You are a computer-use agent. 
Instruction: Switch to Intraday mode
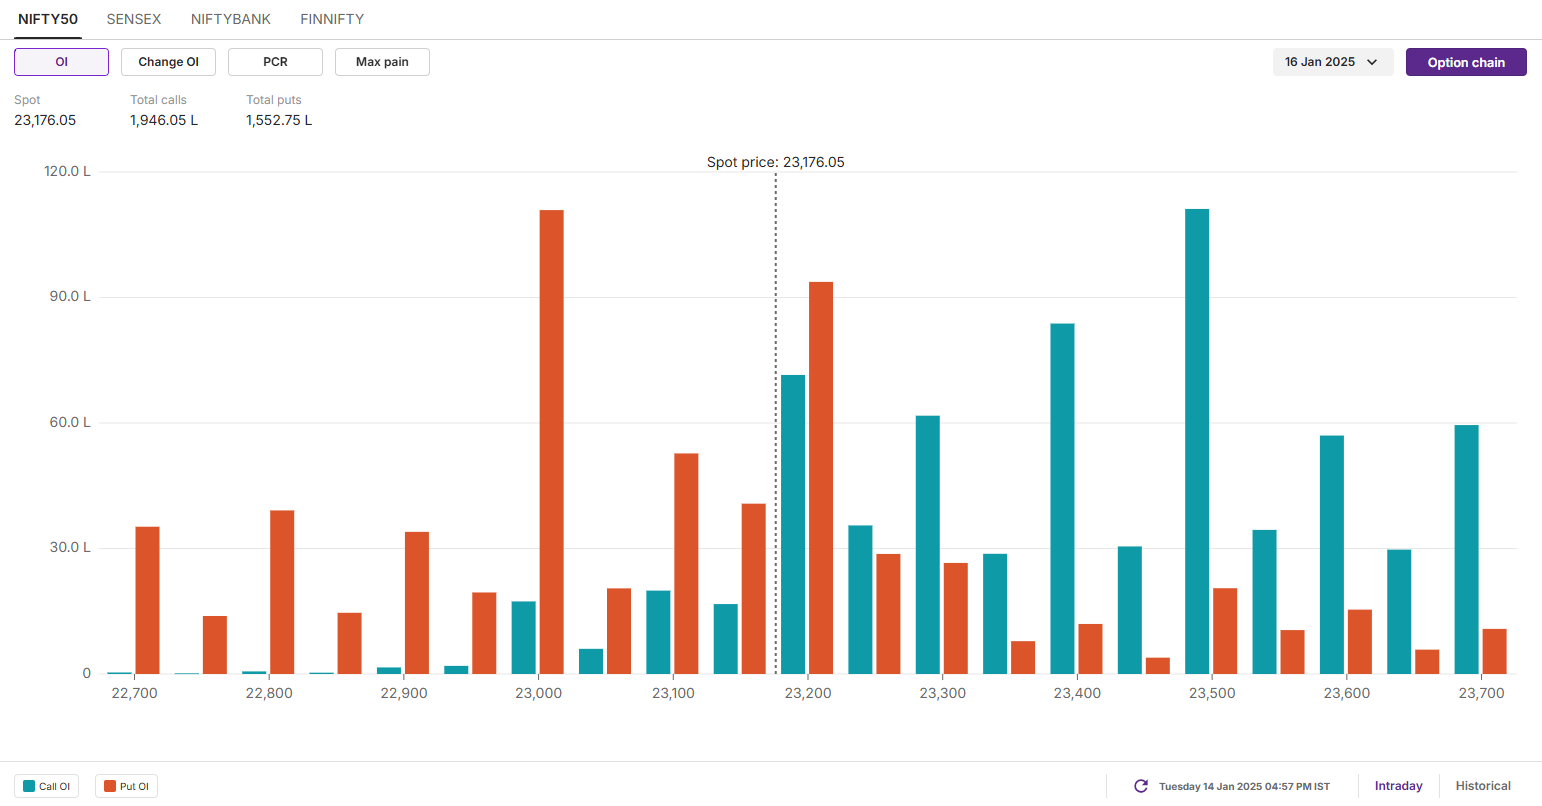1398,786
